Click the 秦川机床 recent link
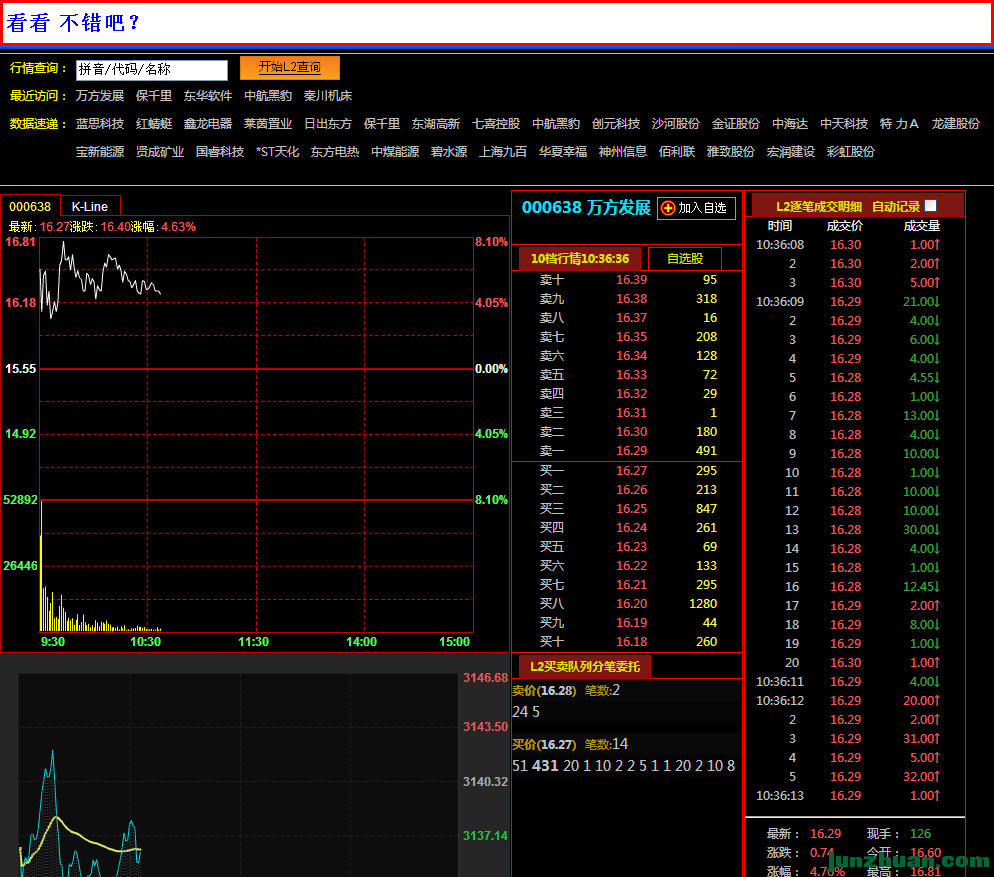994x877 pixels. click(x=328, y=96)
